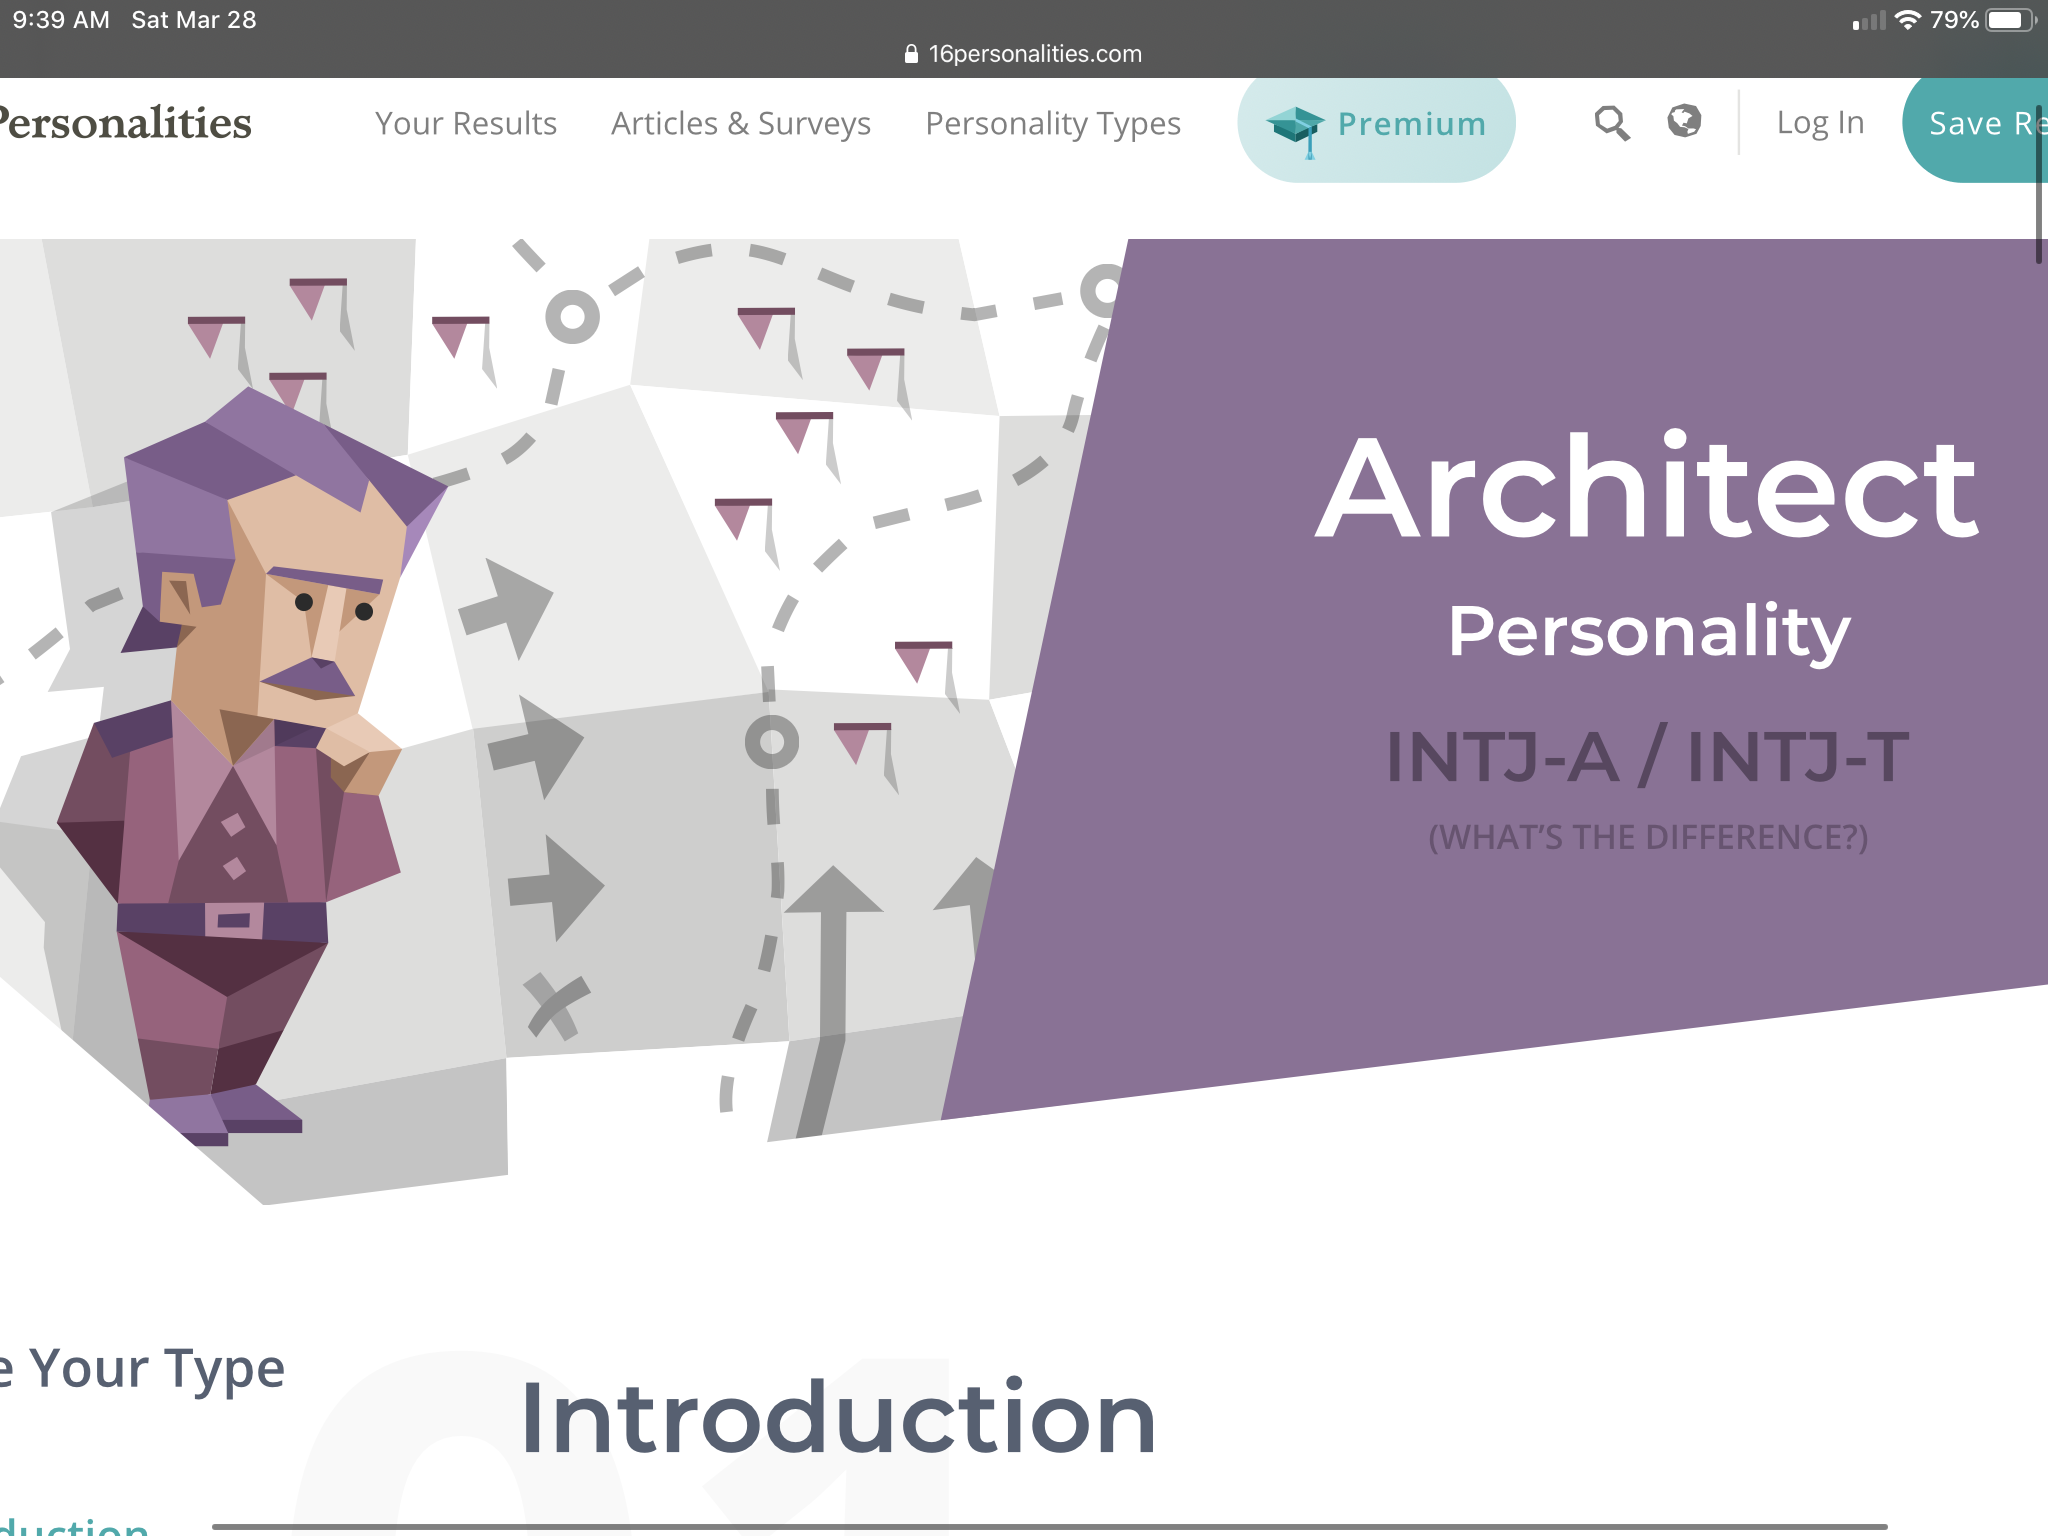Tap the 16personalities.com address bar
This screenshot has height=1536, width=2048.
(x=1023, y=54)
